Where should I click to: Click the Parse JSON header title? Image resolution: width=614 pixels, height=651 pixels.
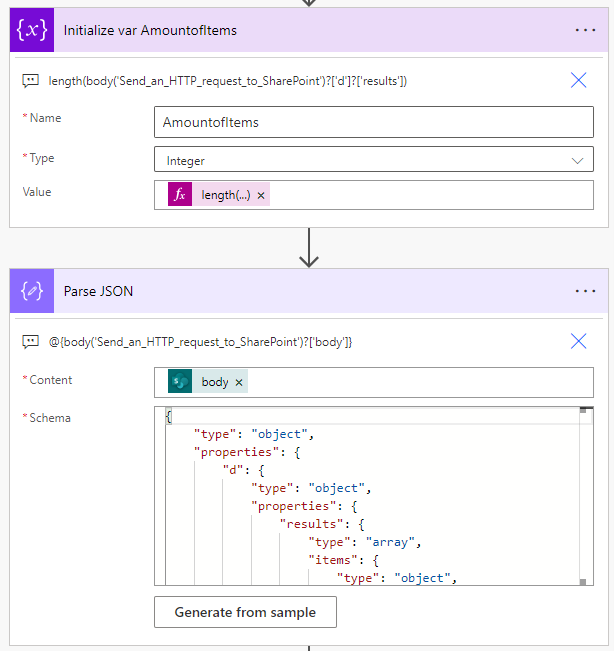tap(98, 291)
